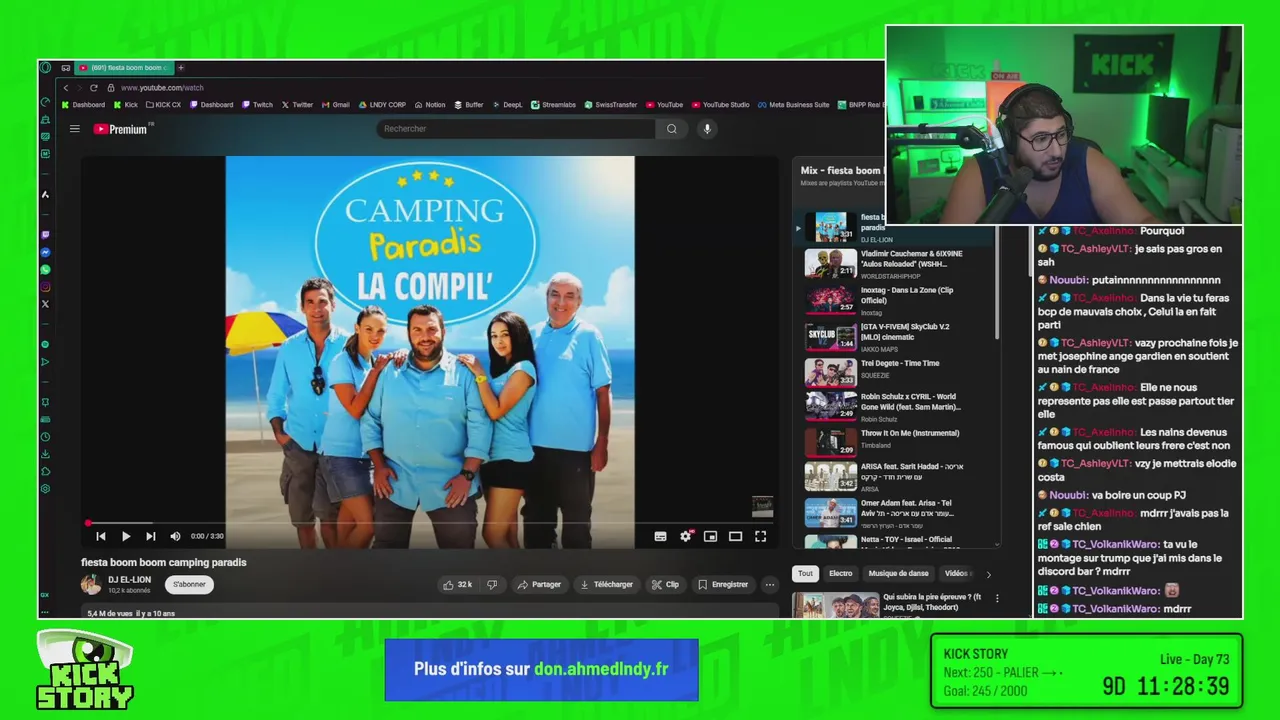This screenshot has height=720, width=1280.
Task: Open the Streamlabs bookmark
Action: pos(554,105)
